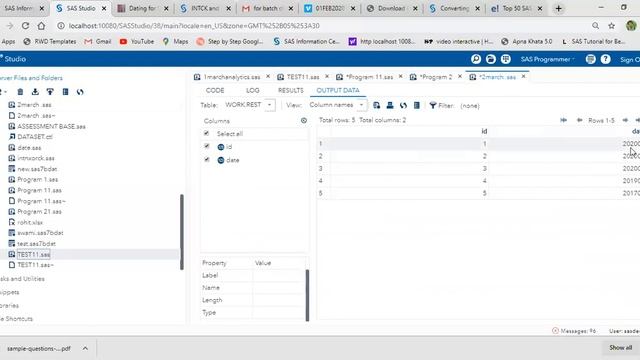Image resolution: width=640 pixels, height=360 pixels.
Task: Toggle the date column checkbox
Action: tap(207, 160)
